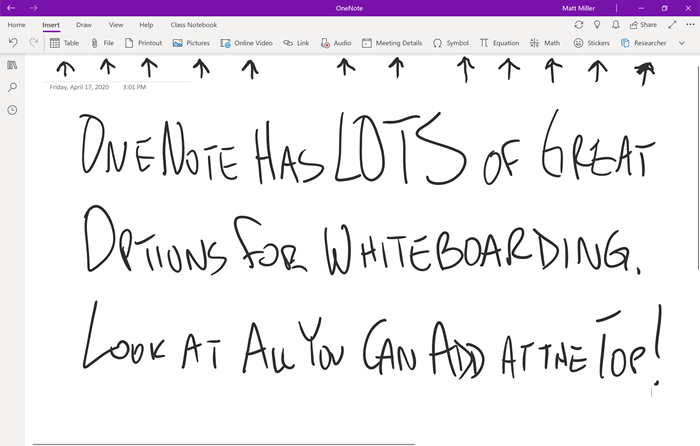Open the Researcher pane
Image resolution: width=700 pixels, height=446 pixels.
[643, 43]
